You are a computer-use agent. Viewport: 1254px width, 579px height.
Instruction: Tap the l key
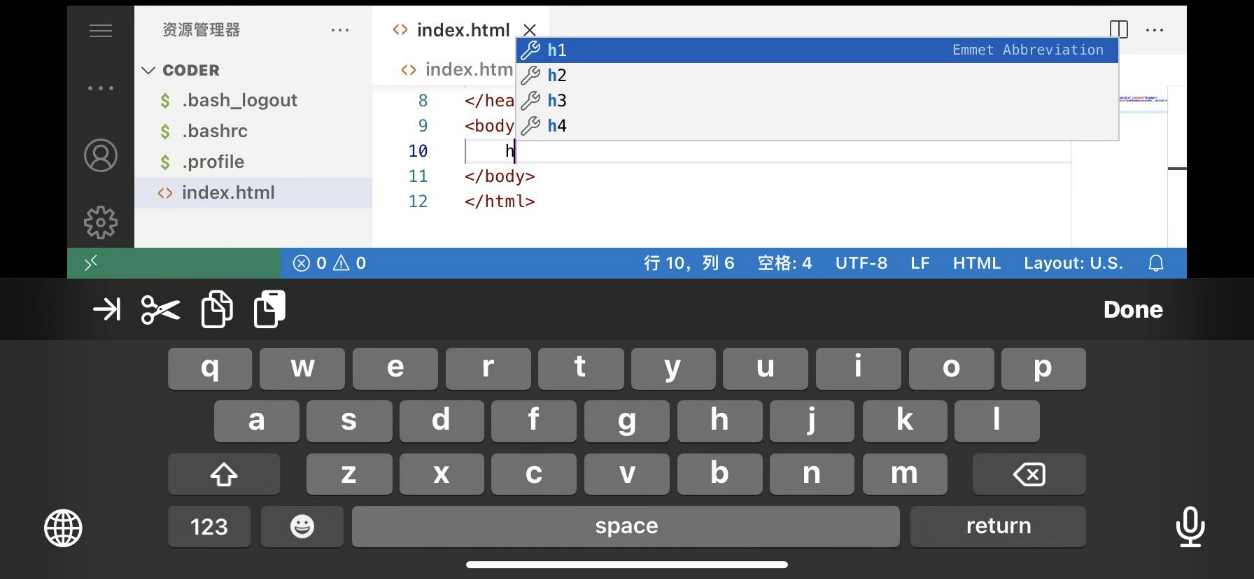click(997, 421)
